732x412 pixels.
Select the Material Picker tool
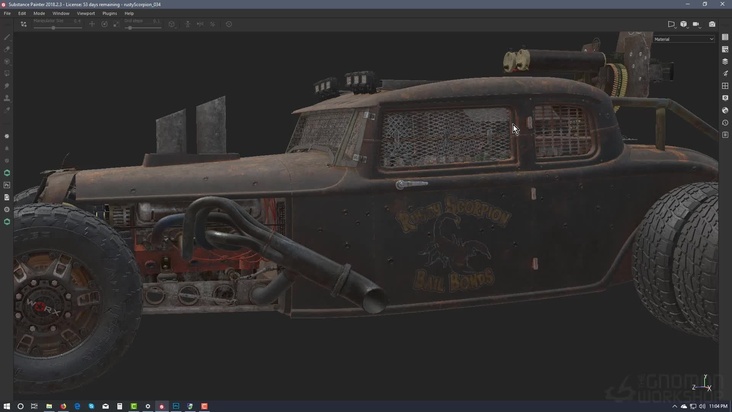point(7,110)
